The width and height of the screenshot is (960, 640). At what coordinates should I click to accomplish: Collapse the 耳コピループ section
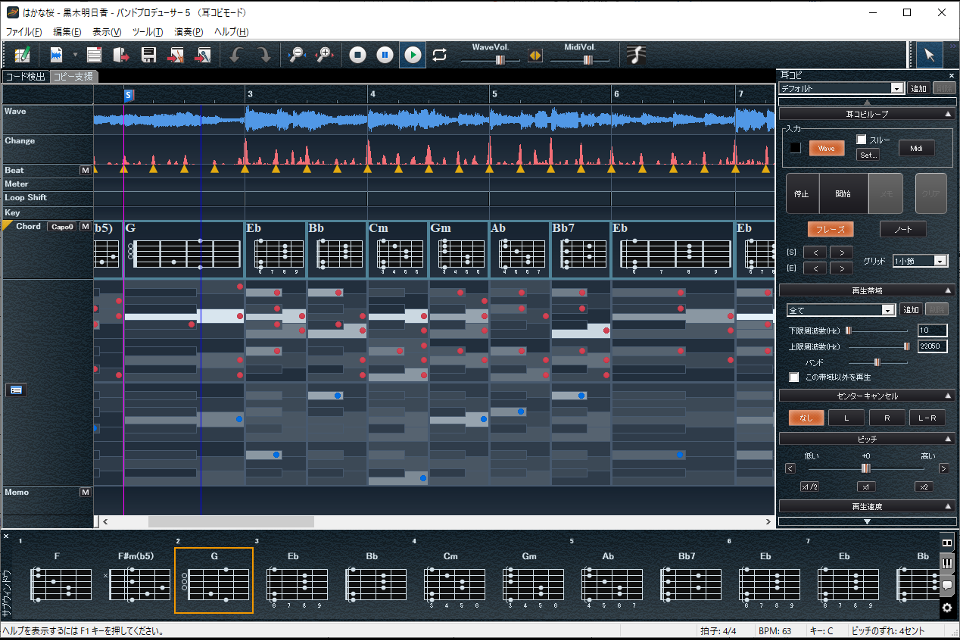[947, 114]
